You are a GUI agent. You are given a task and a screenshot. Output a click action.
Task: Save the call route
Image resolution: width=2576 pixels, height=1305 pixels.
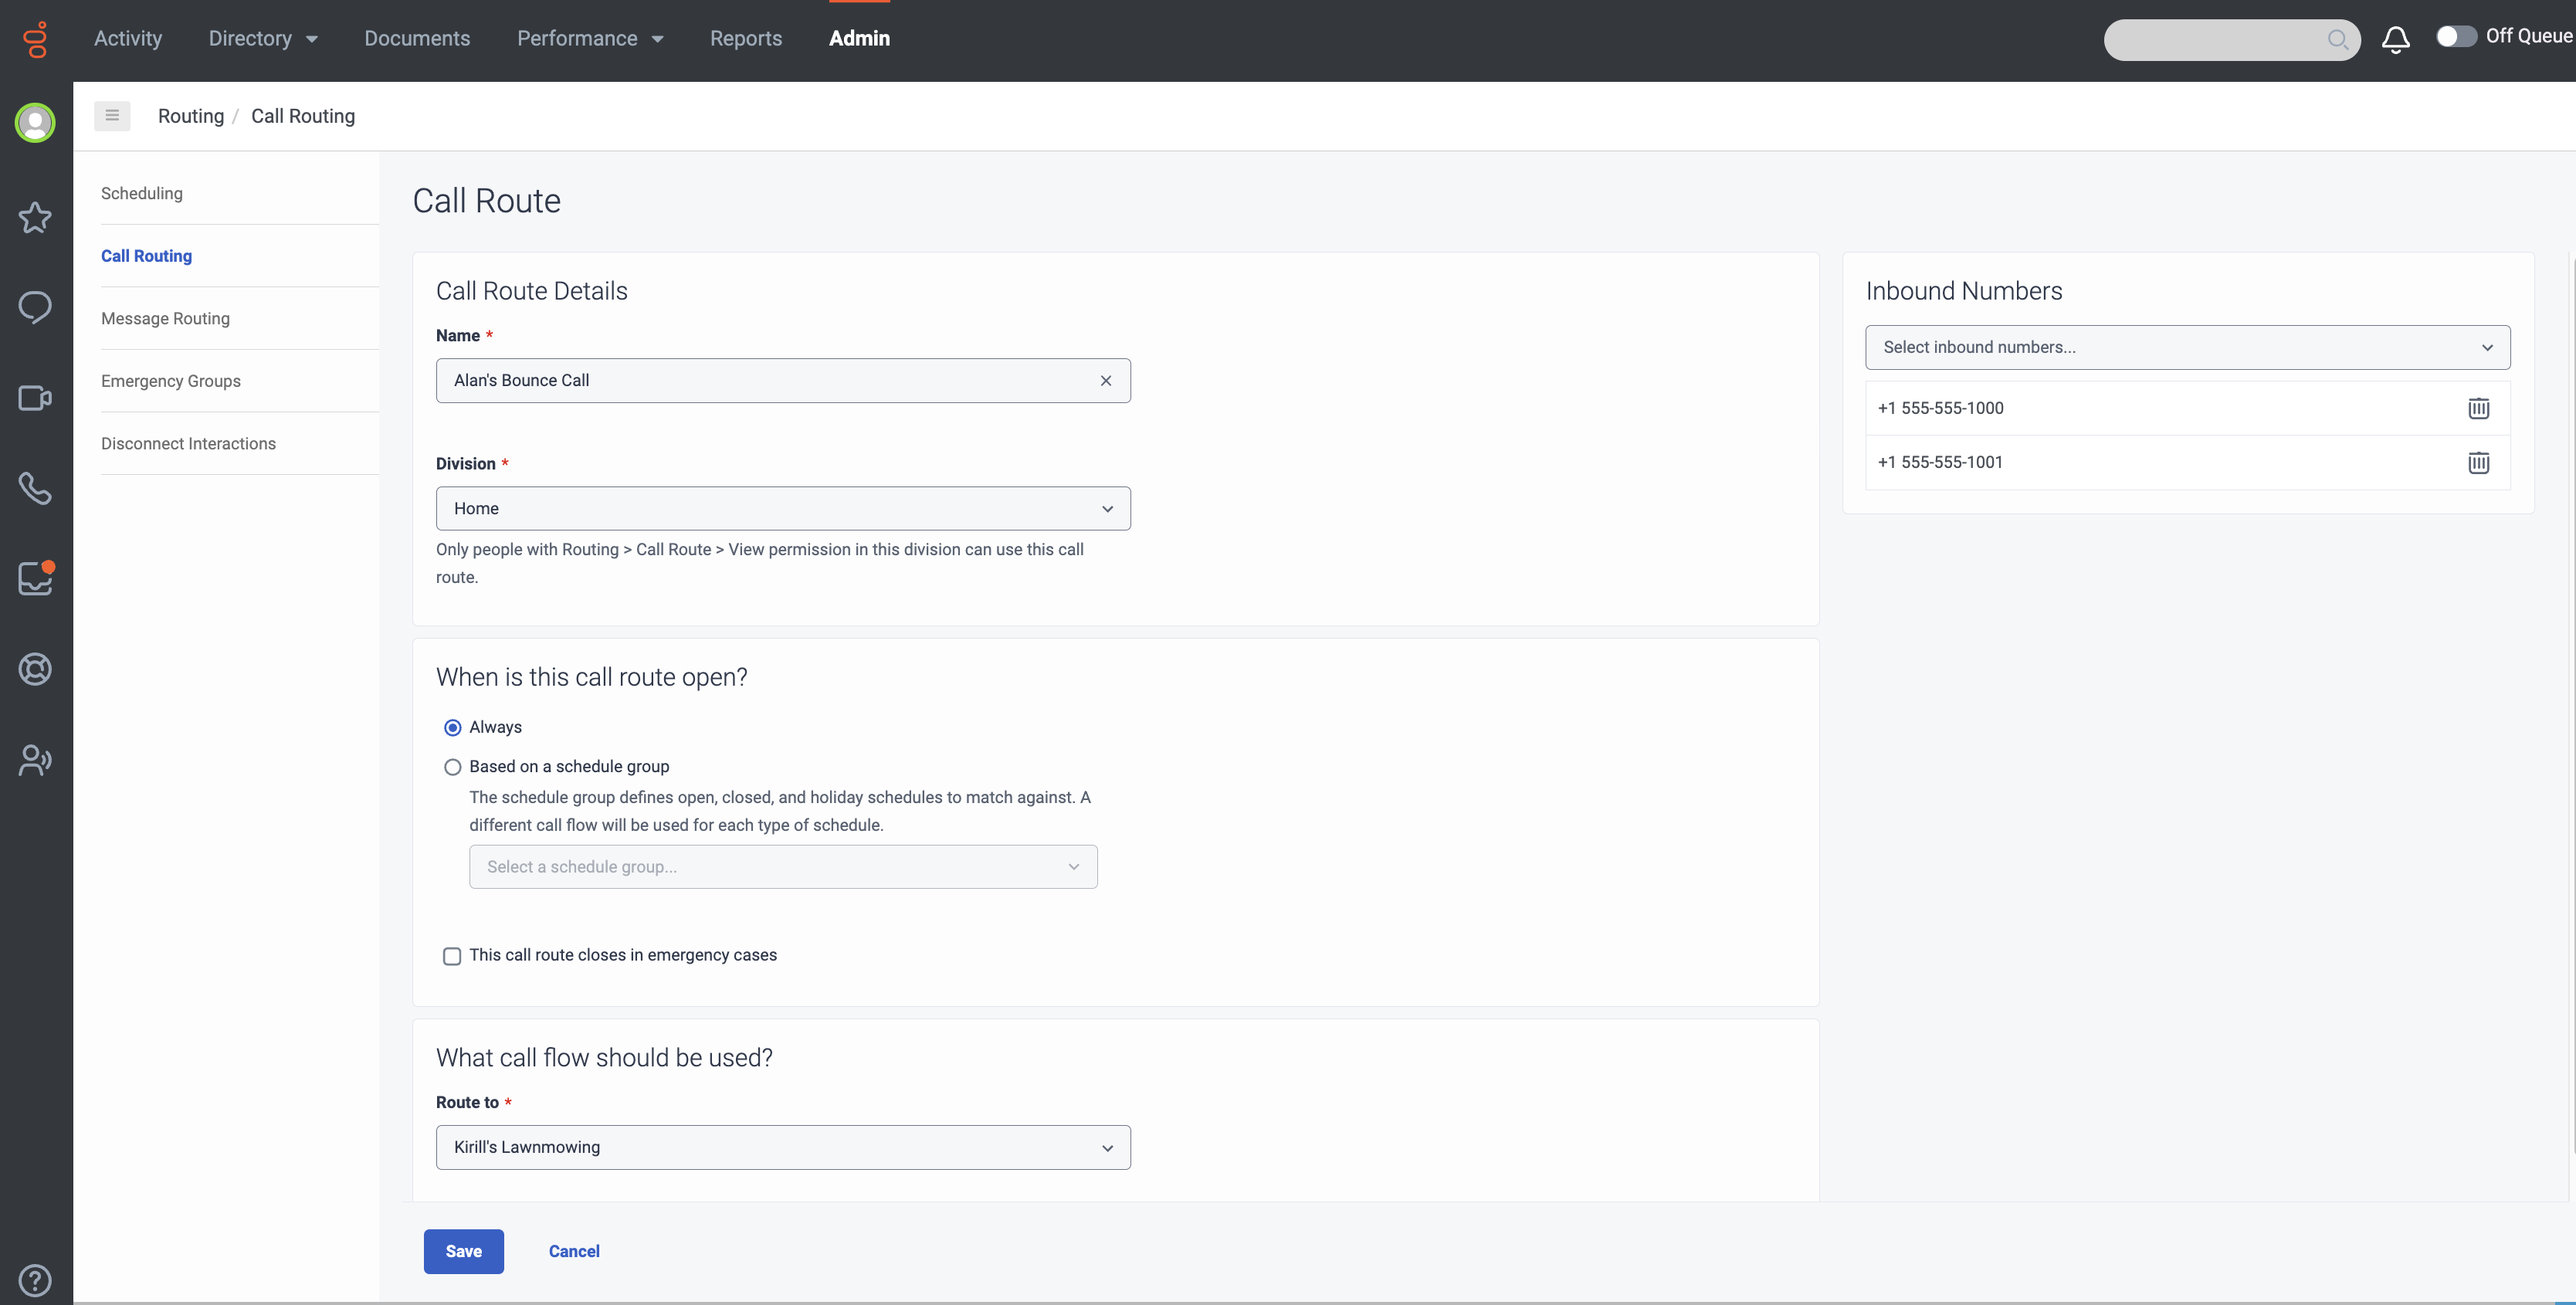pyautogui.click(x=463, y=1251)
